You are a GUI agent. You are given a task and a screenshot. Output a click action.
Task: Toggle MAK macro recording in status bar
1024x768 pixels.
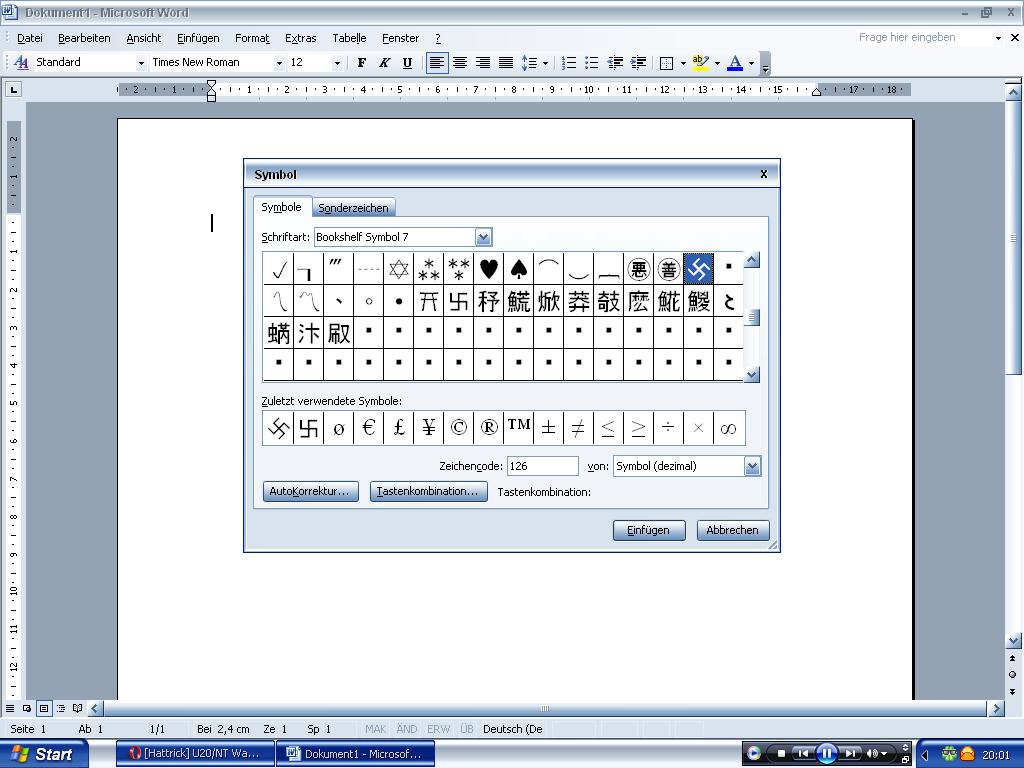[x=376, y=729]
